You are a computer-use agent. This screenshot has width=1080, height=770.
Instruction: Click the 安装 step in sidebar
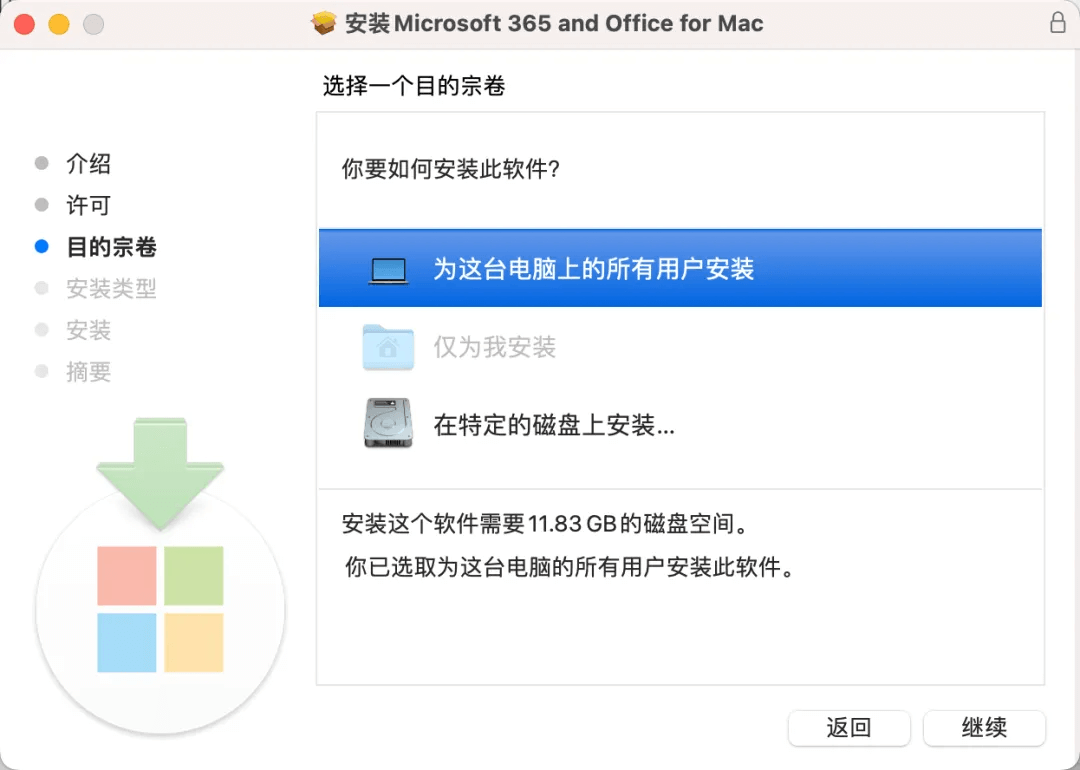coord(88,330)
